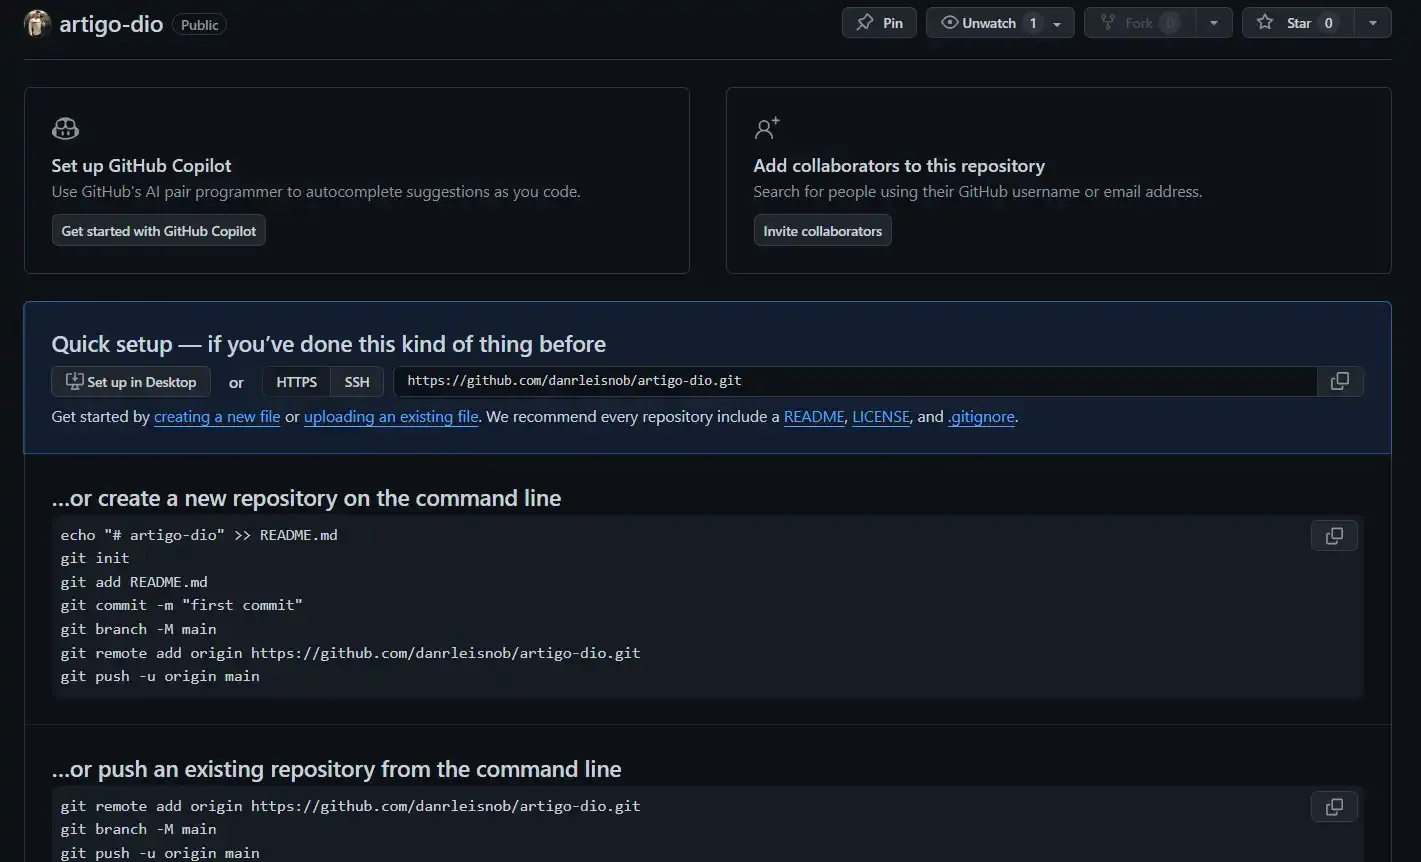Click Set up in Desktop button
The height and width of the screenshot is (862, 1421).
pos(131,382)
